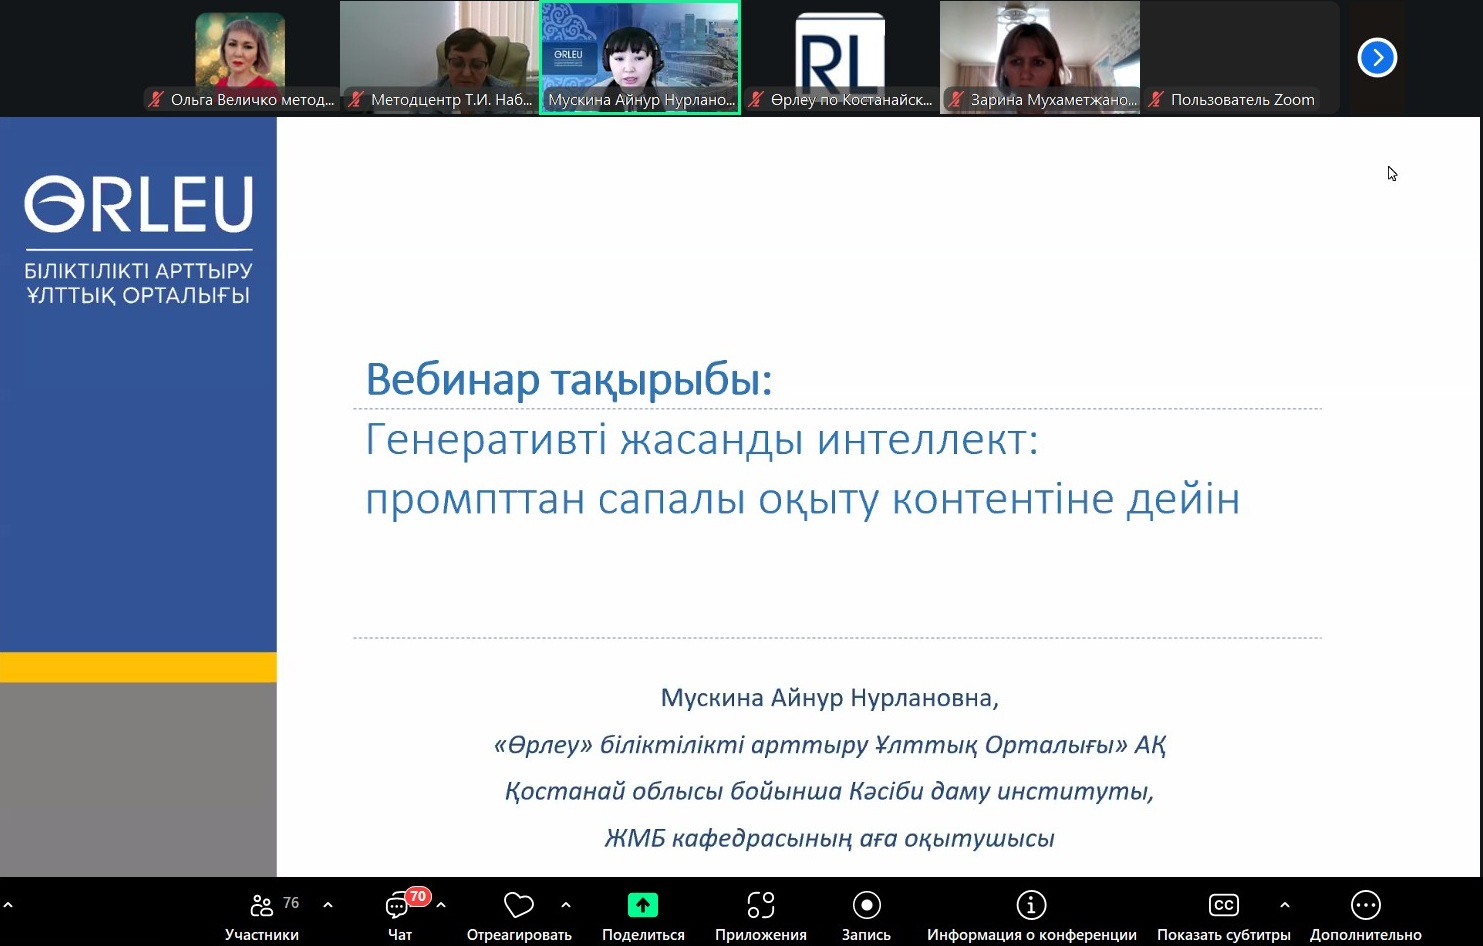Expand the arrow next to Участники

click(x=328, y=905)
